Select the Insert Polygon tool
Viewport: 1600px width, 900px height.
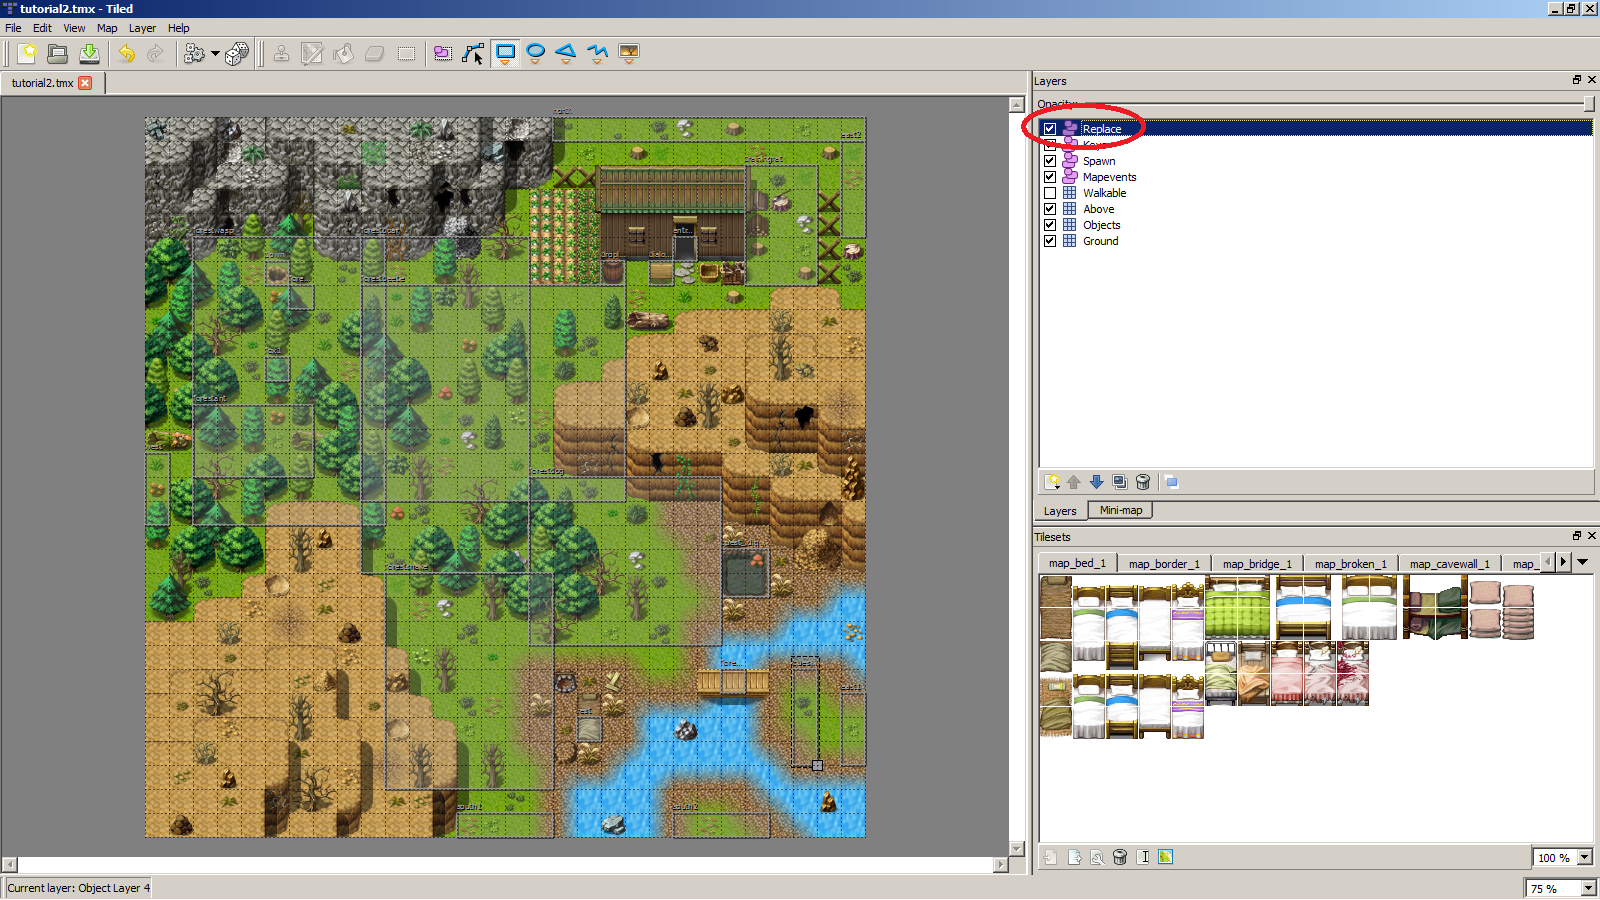pos(567,53)
